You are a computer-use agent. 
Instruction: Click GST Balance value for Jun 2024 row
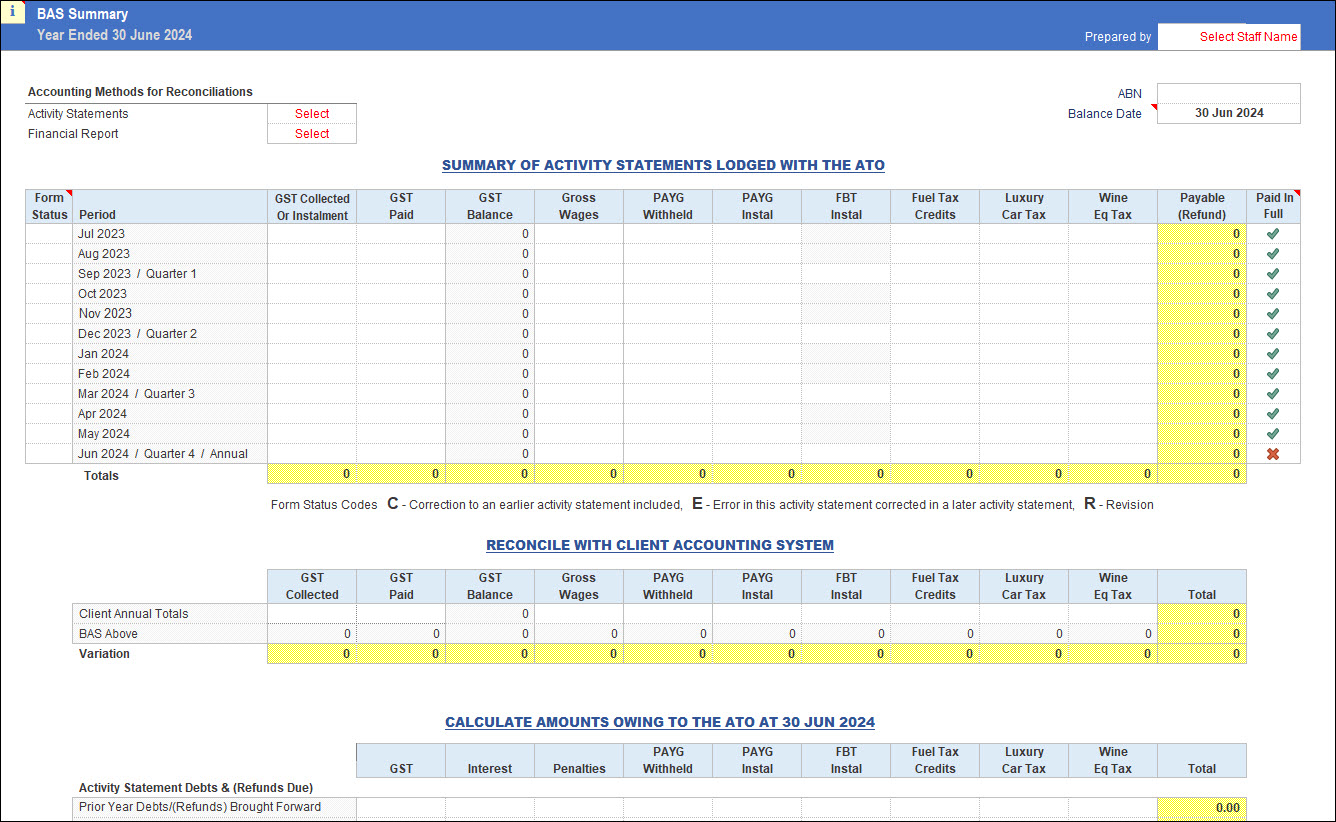tap(490, 453)
